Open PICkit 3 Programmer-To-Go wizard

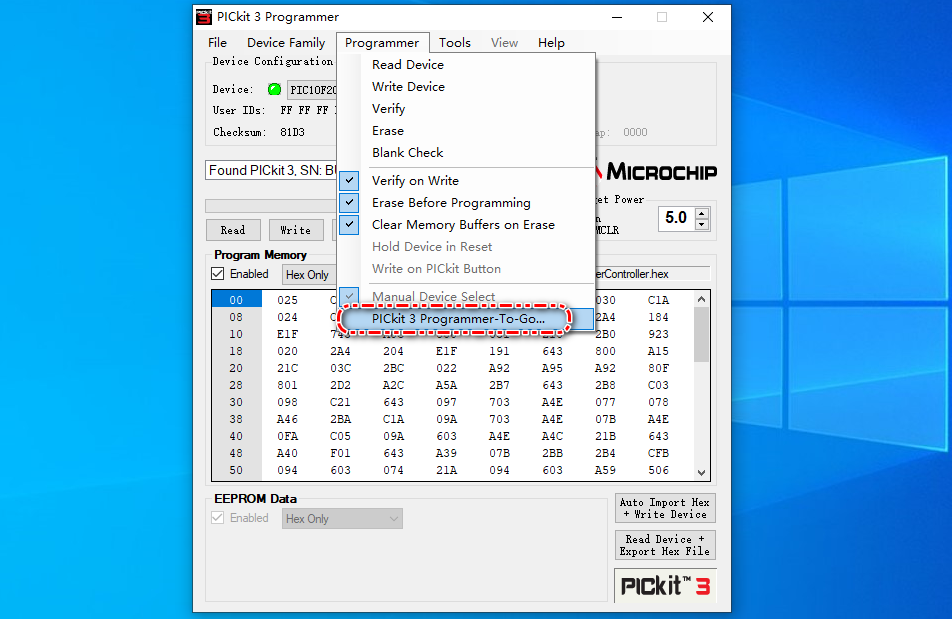466,319
